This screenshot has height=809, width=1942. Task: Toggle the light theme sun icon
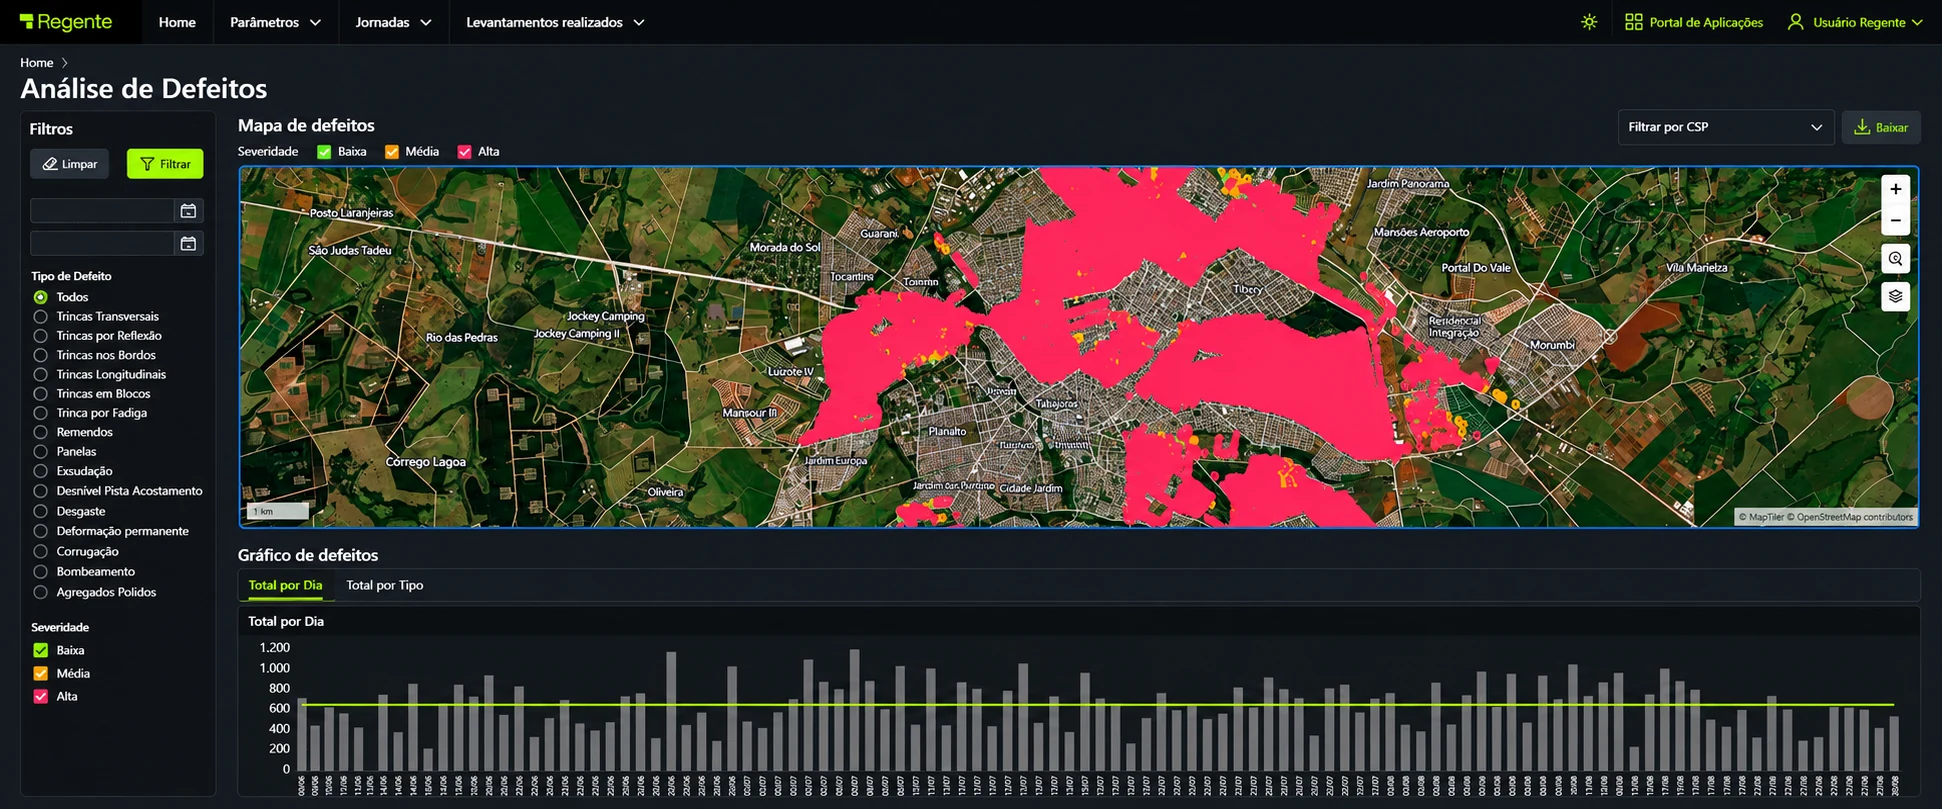click(x=1589, y=22)
